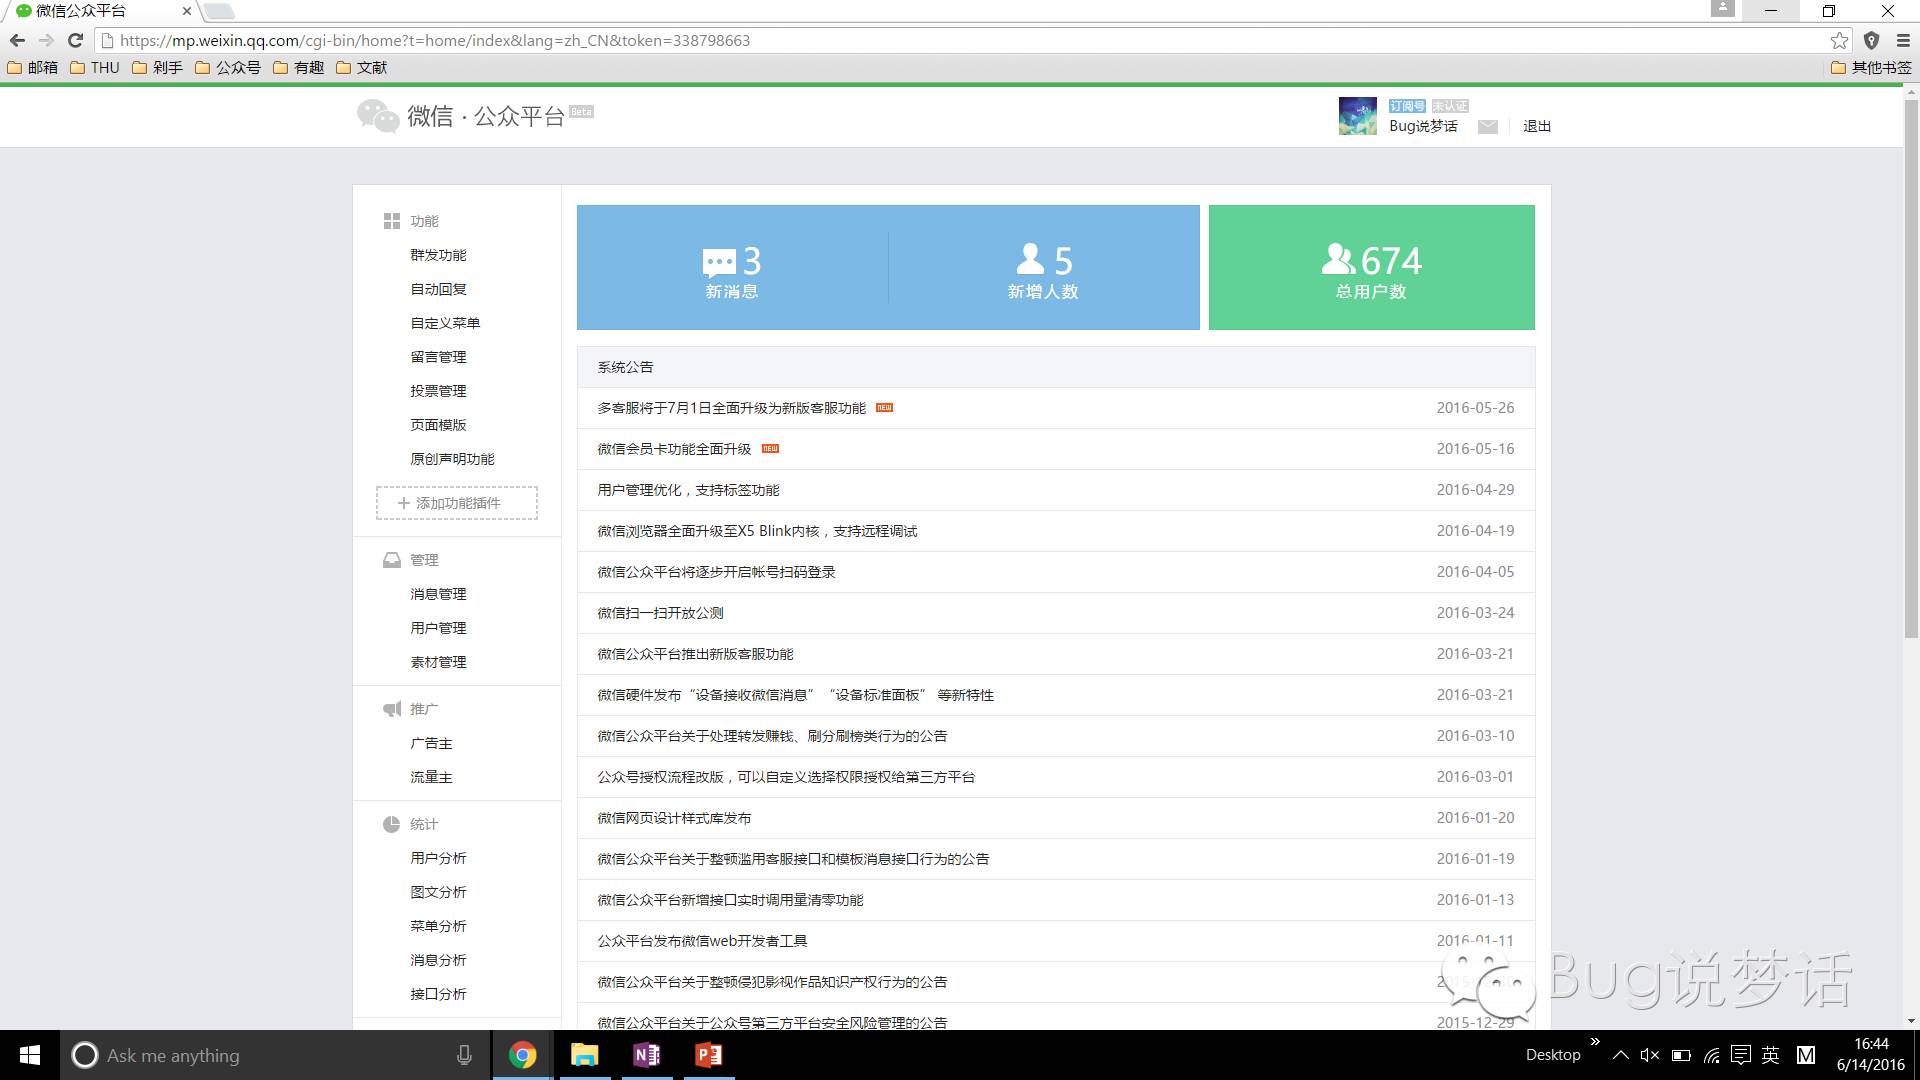Click the 新增人数 statistics card
The height and width of the screenshot is (1080, 1920).
[1043, 267]
